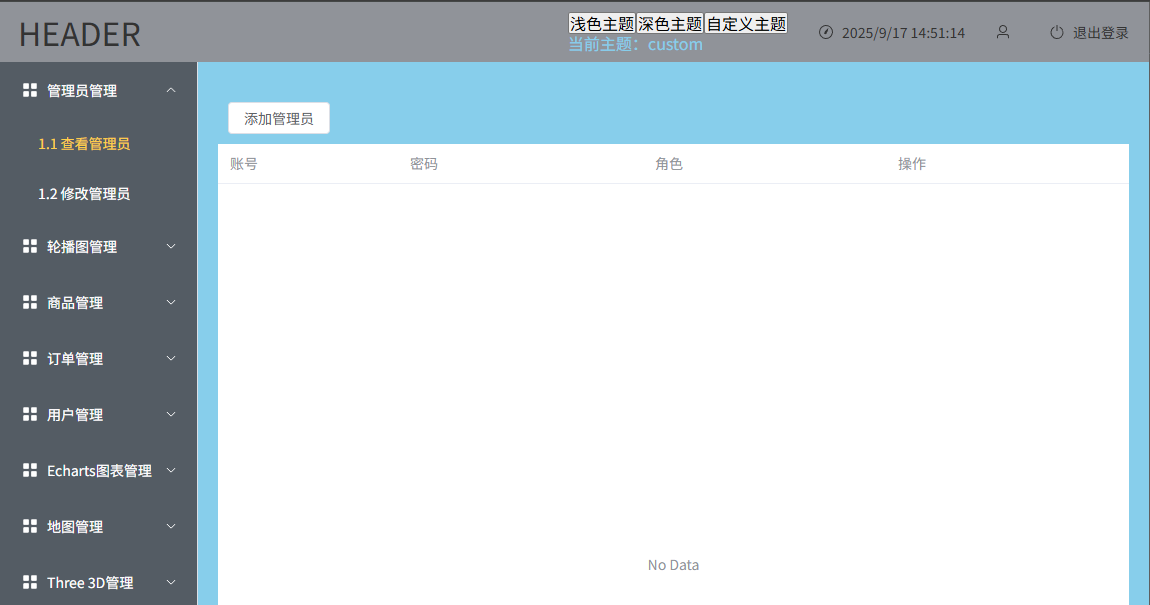Image resolution: width=1150 pixels, height=605 pixels.
Task: Open the Echarts图表管理 submenu label
Action: point(100,471)
